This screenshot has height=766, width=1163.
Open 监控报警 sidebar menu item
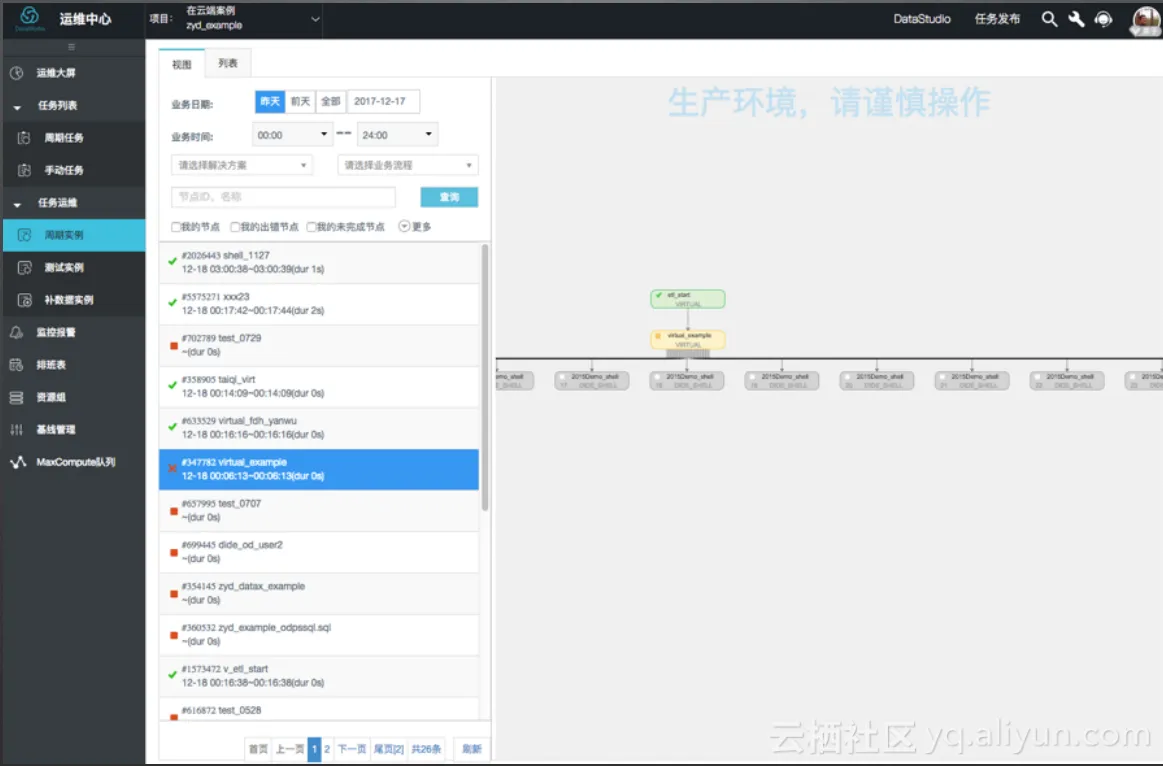coord(74,332)
